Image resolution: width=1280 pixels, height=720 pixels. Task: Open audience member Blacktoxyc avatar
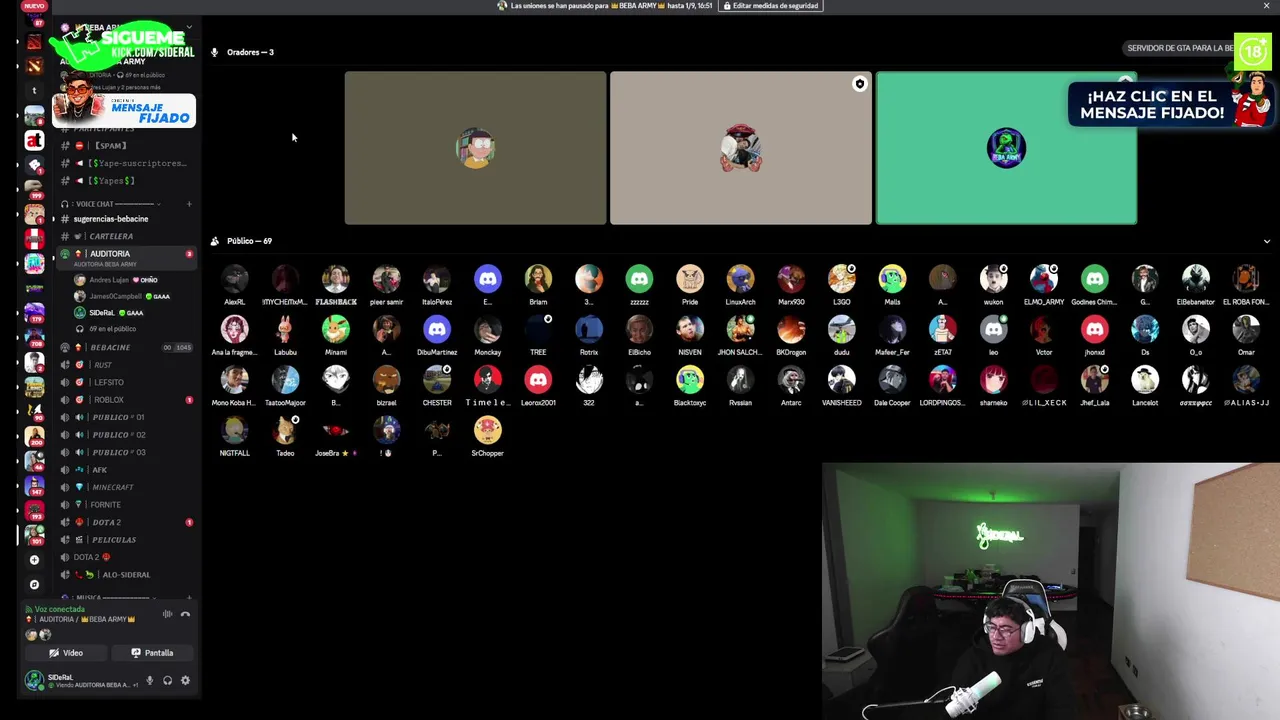click(x=690, y=380)
